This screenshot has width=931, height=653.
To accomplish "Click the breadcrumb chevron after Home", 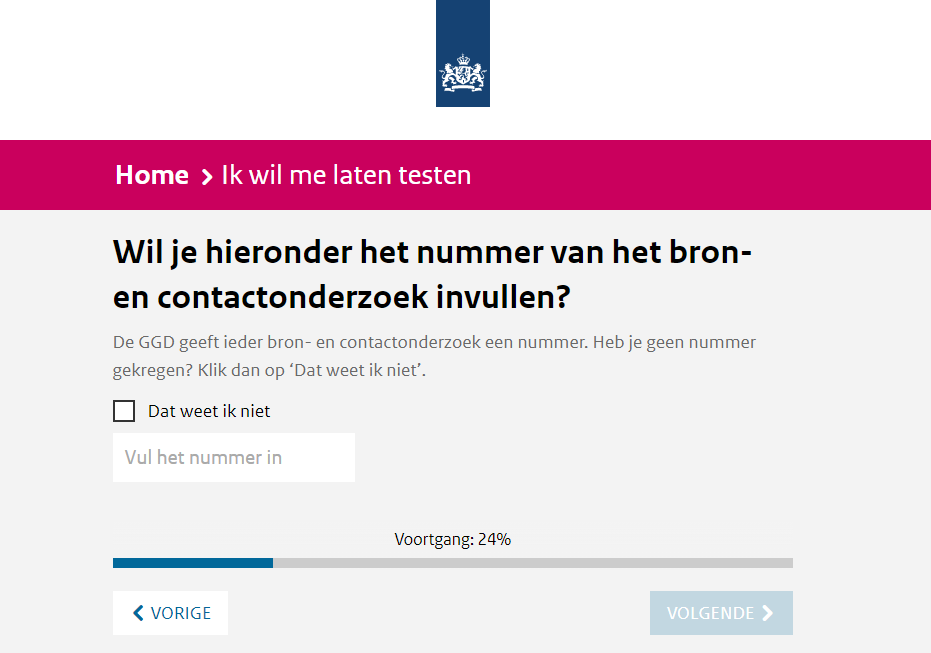I will tap(207, 177).
